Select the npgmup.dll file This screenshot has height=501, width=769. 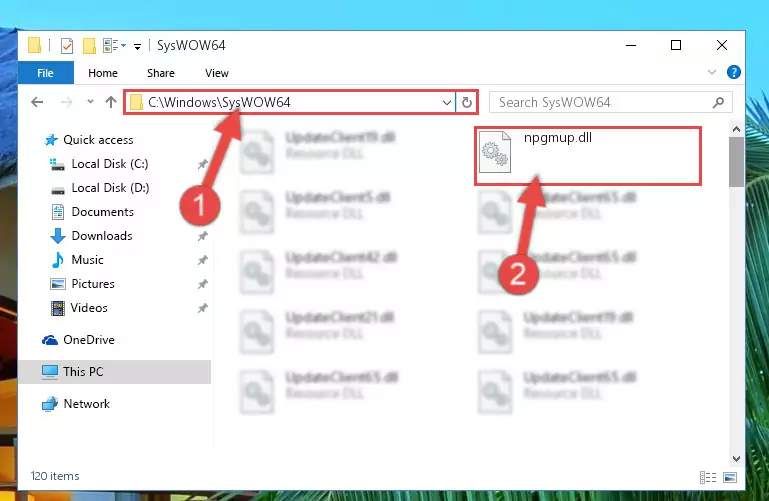tap(588, 156)
